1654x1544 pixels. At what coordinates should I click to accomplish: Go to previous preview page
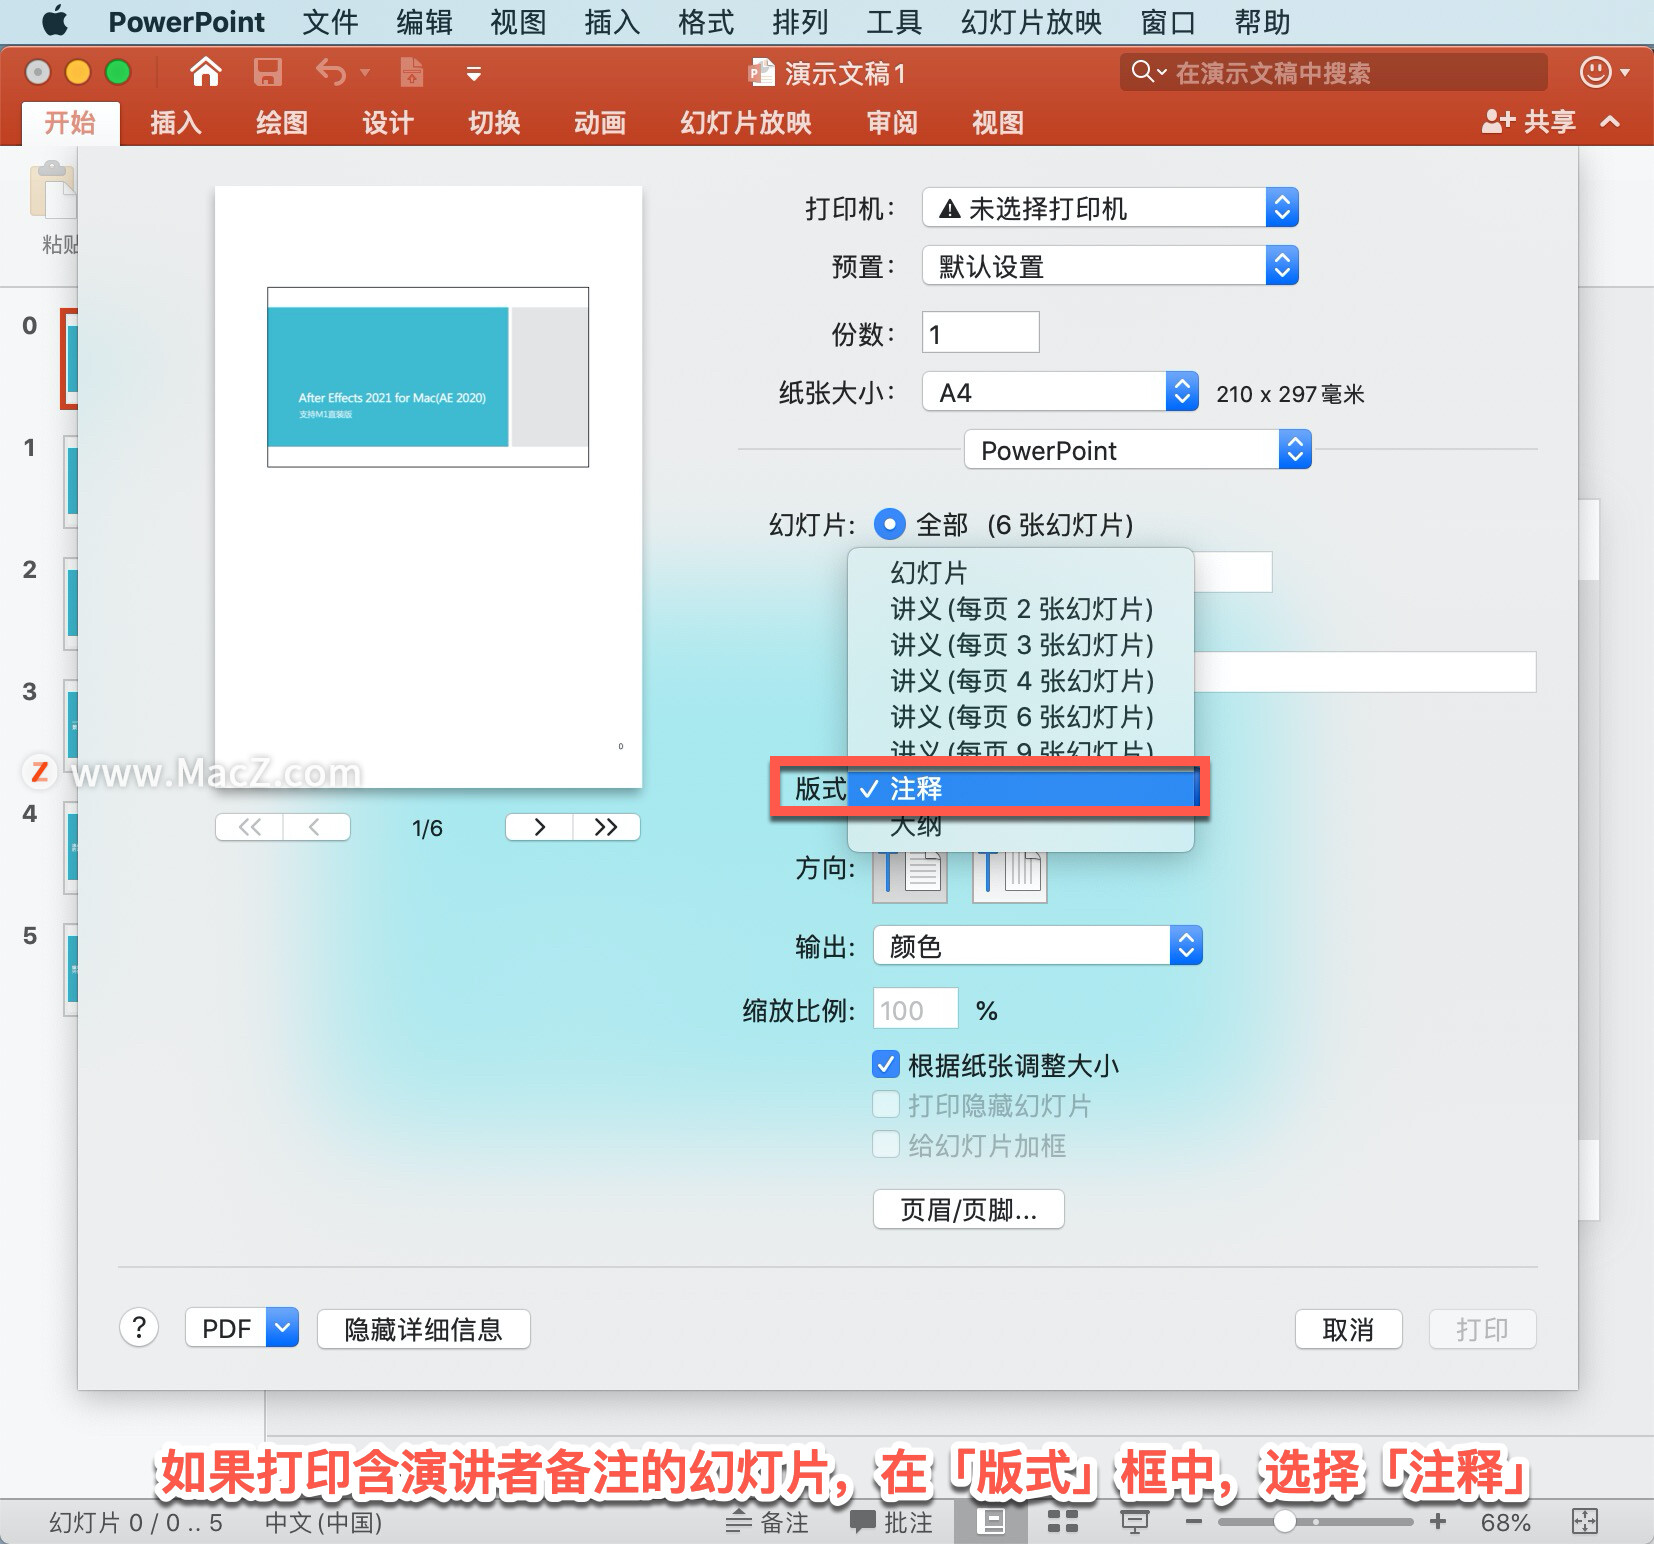[316, 827]
